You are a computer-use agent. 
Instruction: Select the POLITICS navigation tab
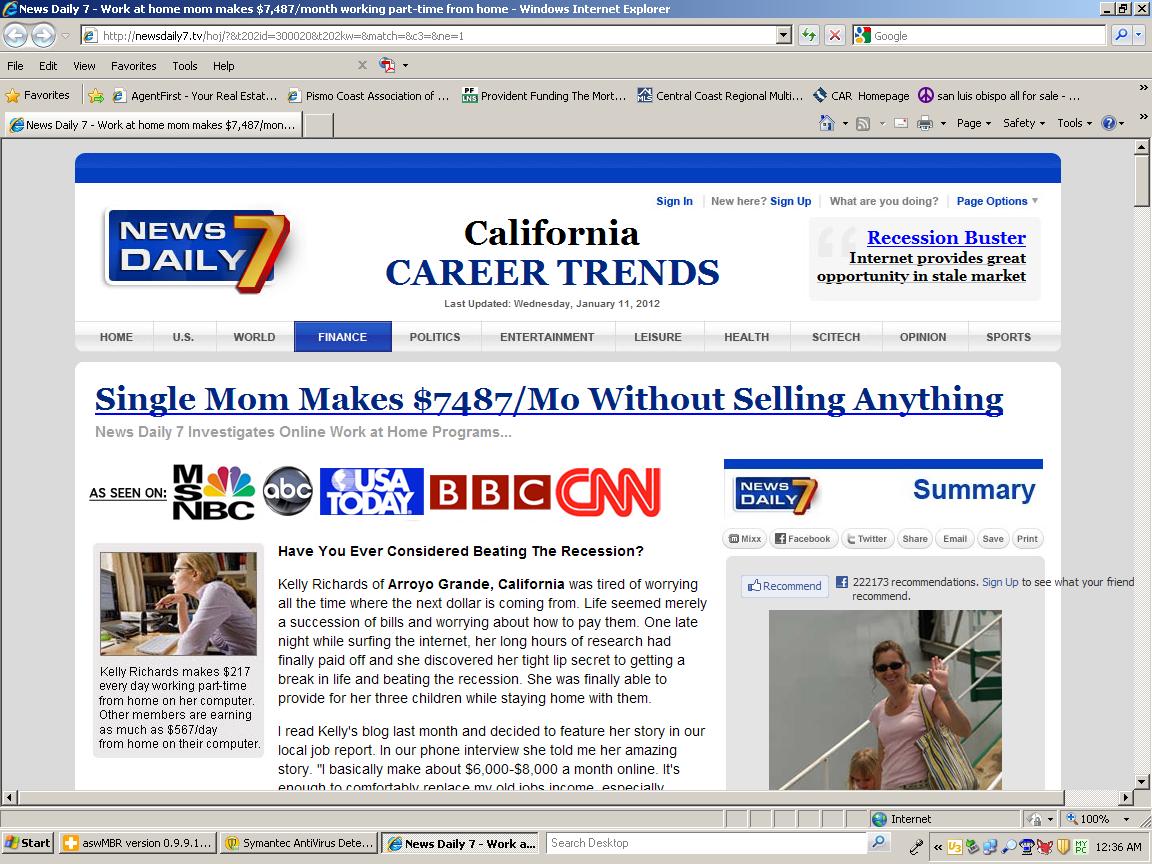point(435,337)
